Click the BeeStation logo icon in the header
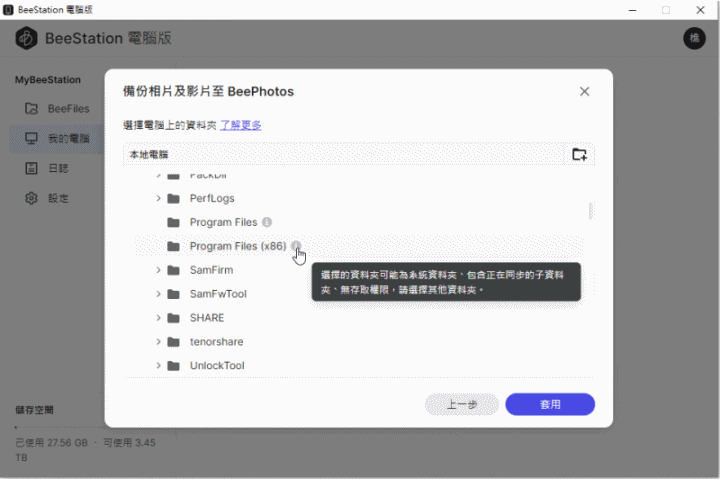This screenshot has height=479, width=720. click(x=26, y=38)
